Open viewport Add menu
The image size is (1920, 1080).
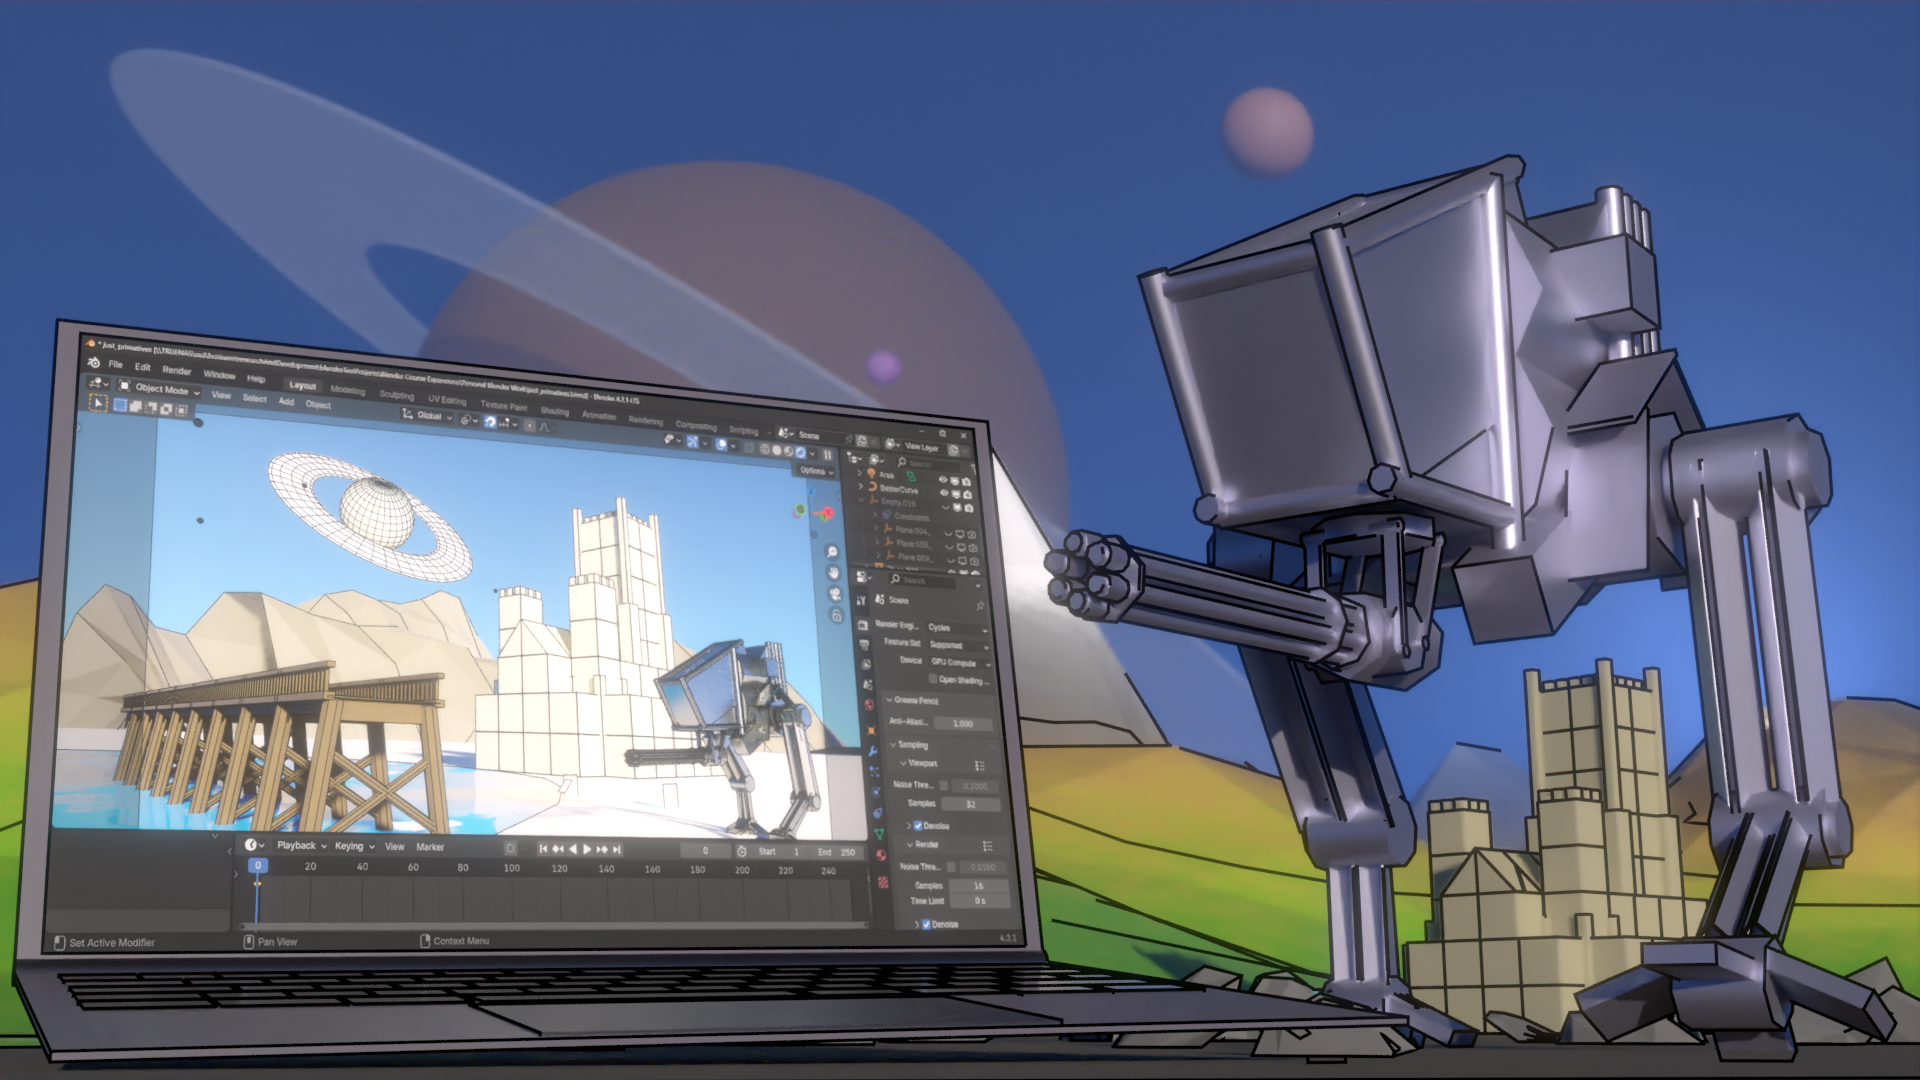(x=286, y=401)
